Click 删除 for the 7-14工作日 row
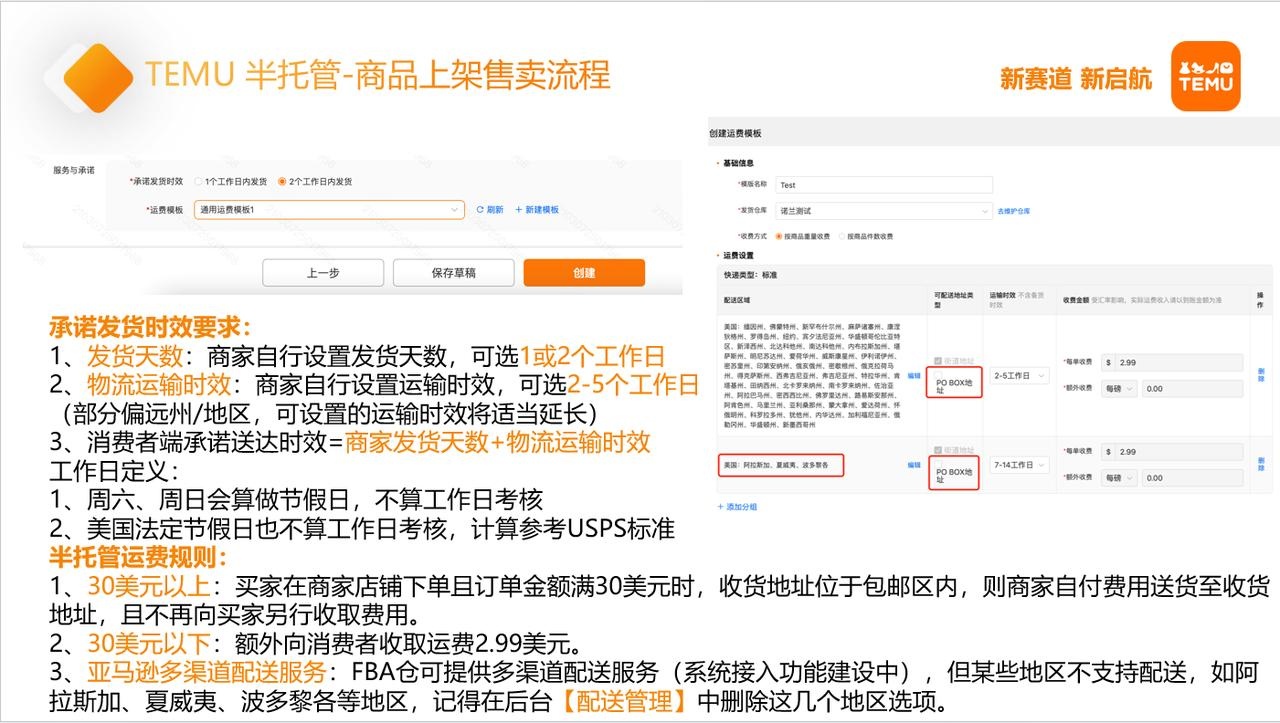This screenshot has height=723, width=1280. coord(1262,464)
